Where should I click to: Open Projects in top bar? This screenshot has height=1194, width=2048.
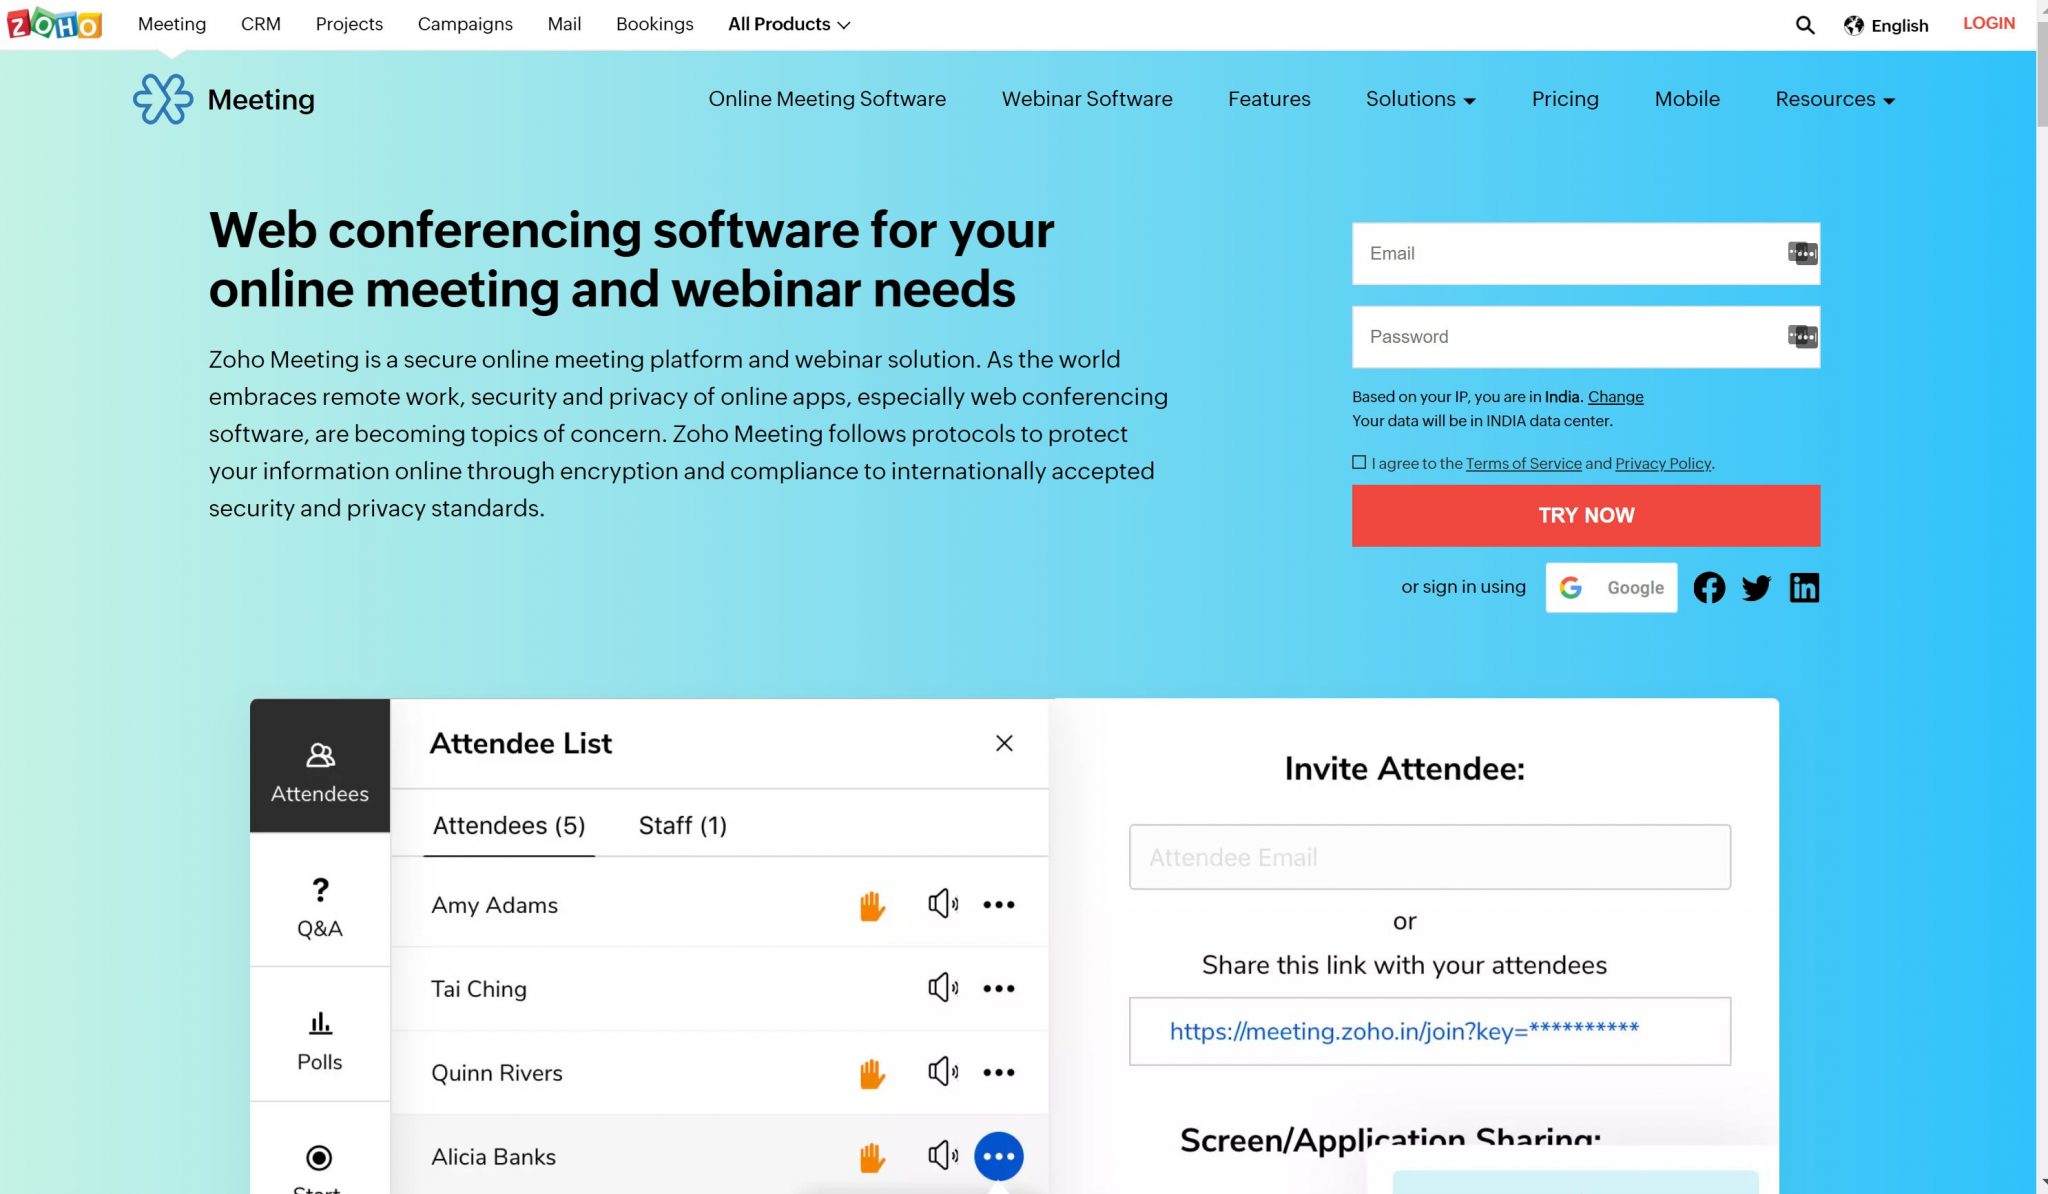[349, 24]
